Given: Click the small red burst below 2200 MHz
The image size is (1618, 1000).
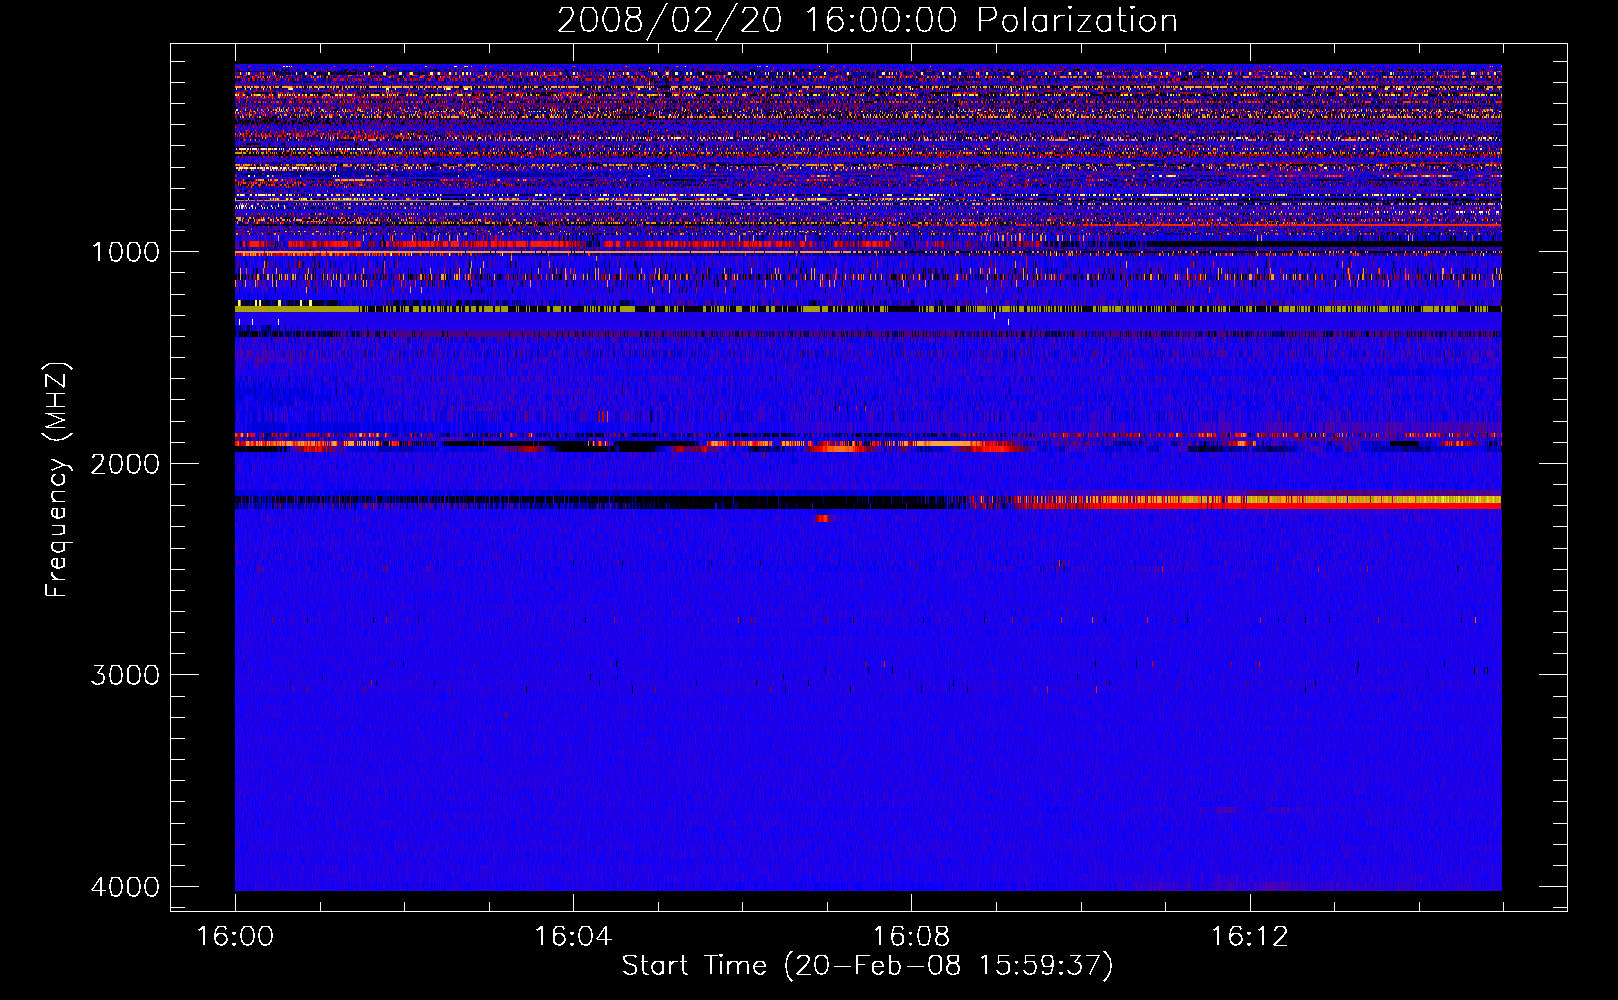Looking at the screenshot, I should (x=822, y=518).
